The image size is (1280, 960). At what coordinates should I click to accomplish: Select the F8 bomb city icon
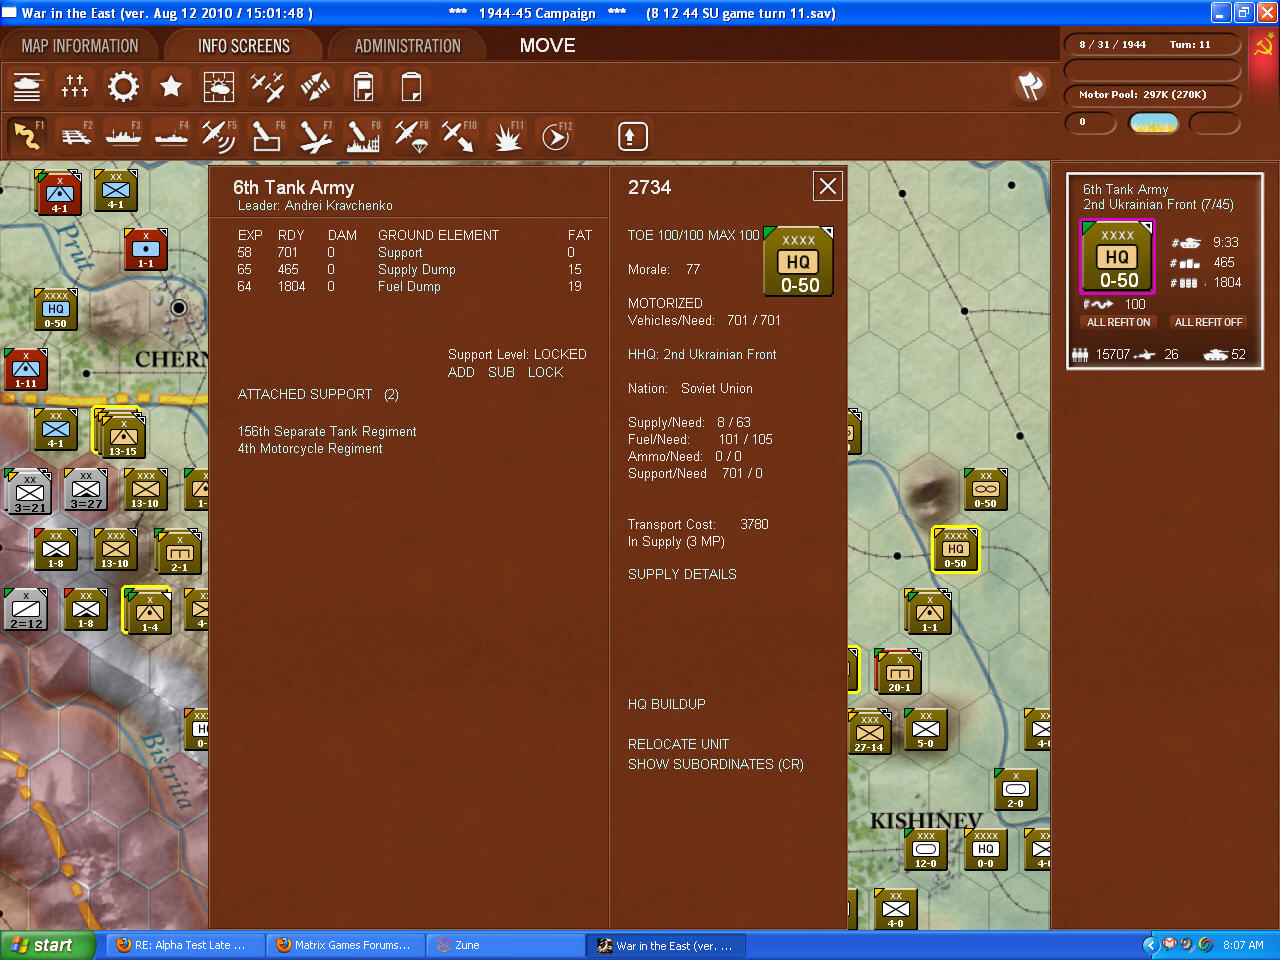(x=363, y=136)
